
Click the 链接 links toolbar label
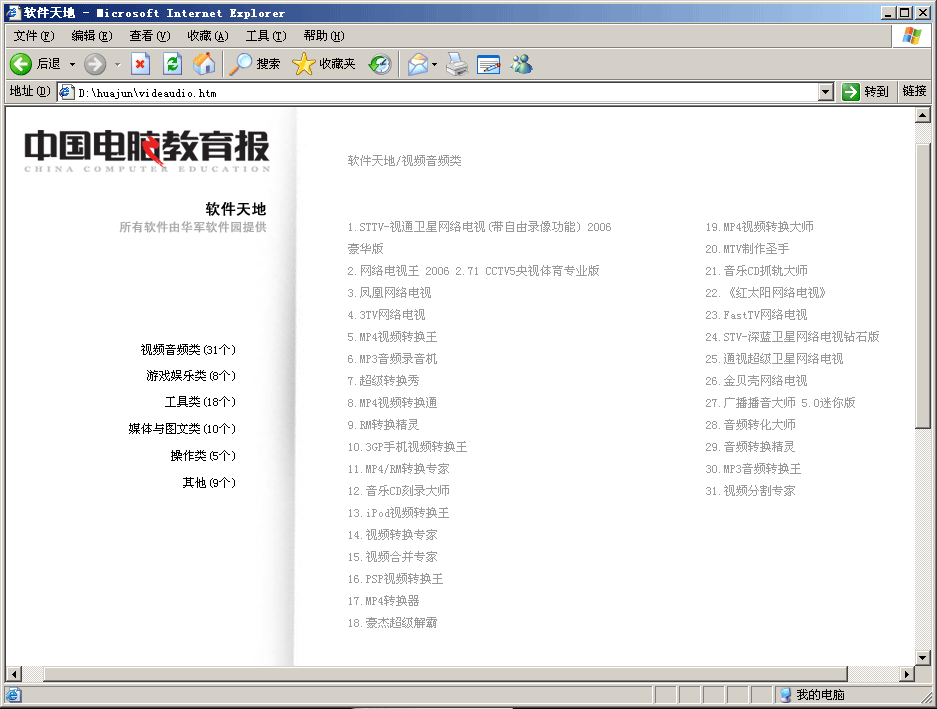[x=914, y=91]
